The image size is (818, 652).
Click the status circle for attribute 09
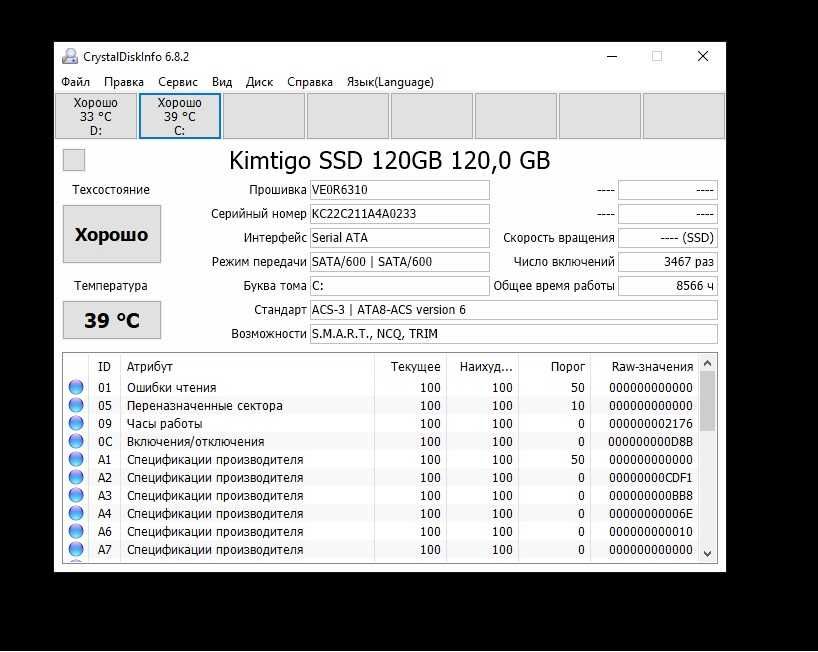click(x=76, y=423)
